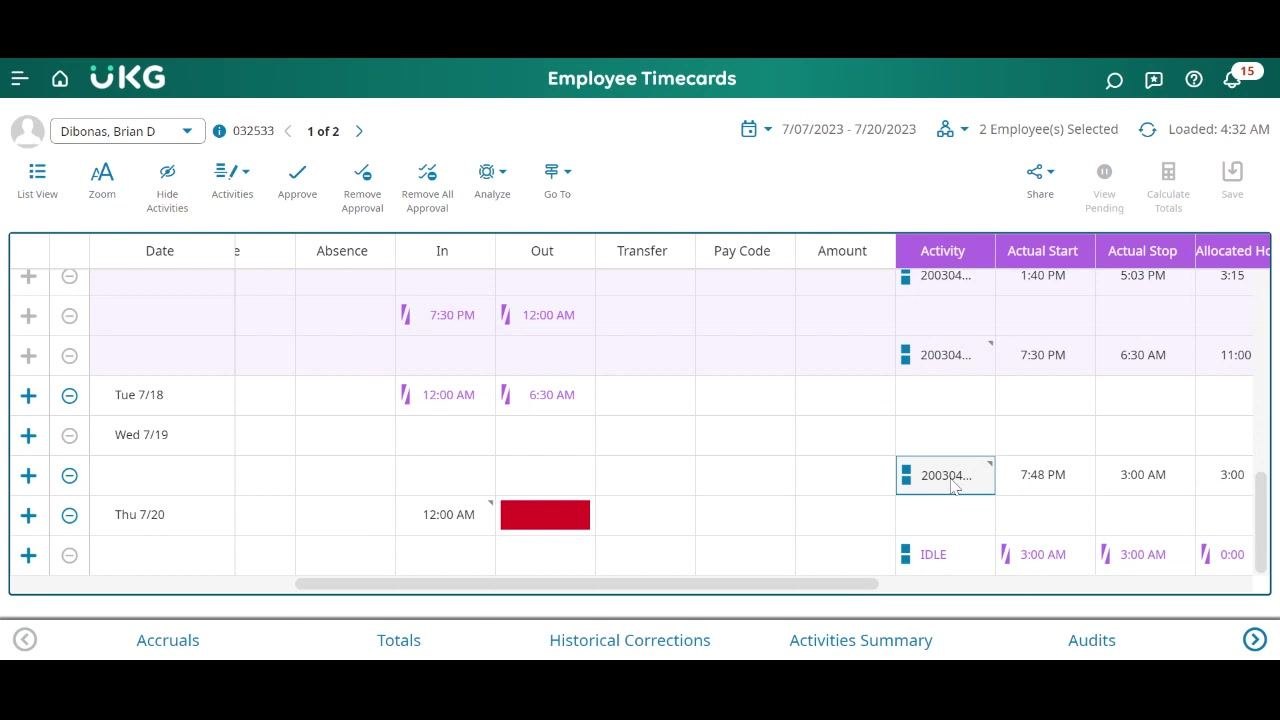Click the minus toggle on Tue 7/18 row

tap(69, 396)
